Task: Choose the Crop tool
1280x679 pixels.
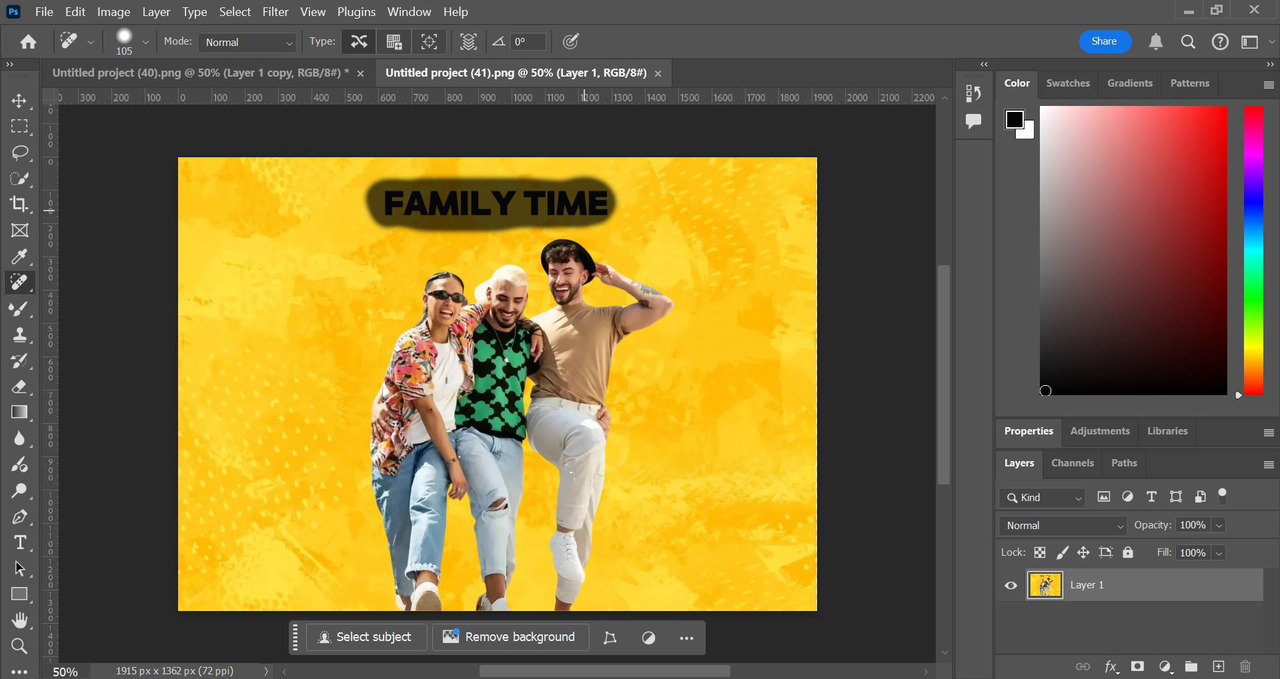Action: tap(19, 204)
